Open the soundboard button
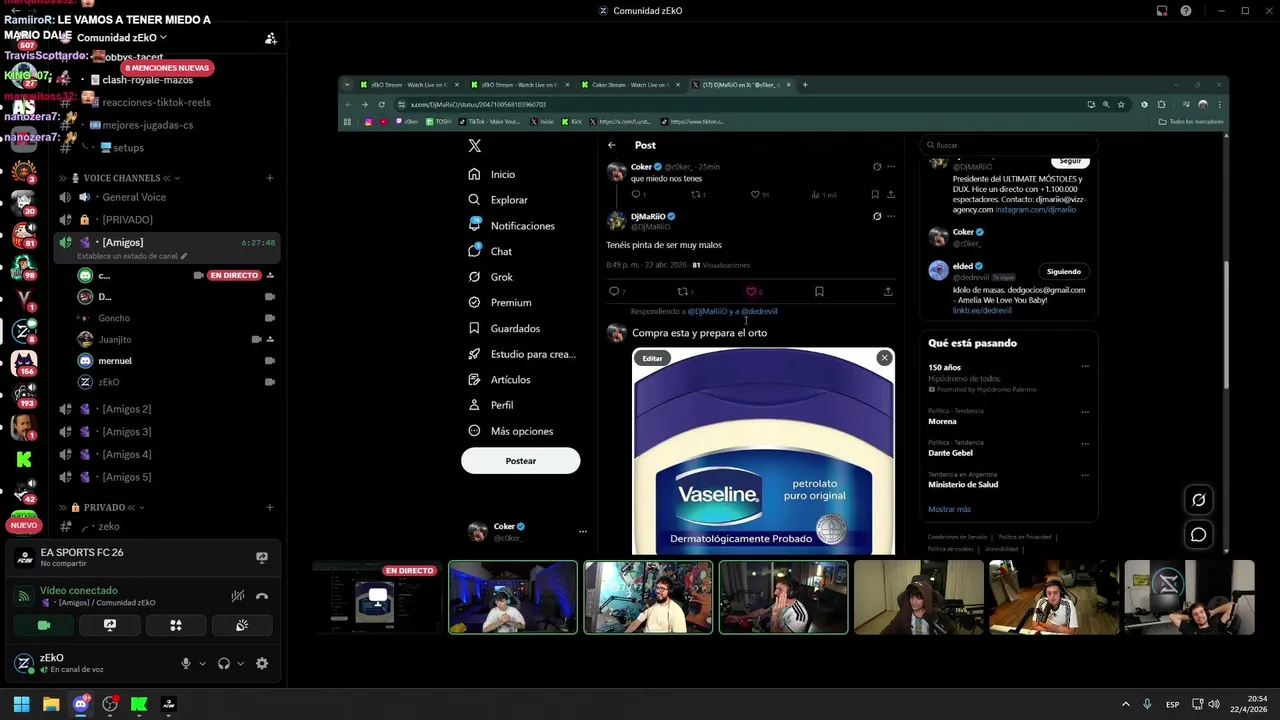Viewport: 1280px width, 720px height. click(242, 625)
